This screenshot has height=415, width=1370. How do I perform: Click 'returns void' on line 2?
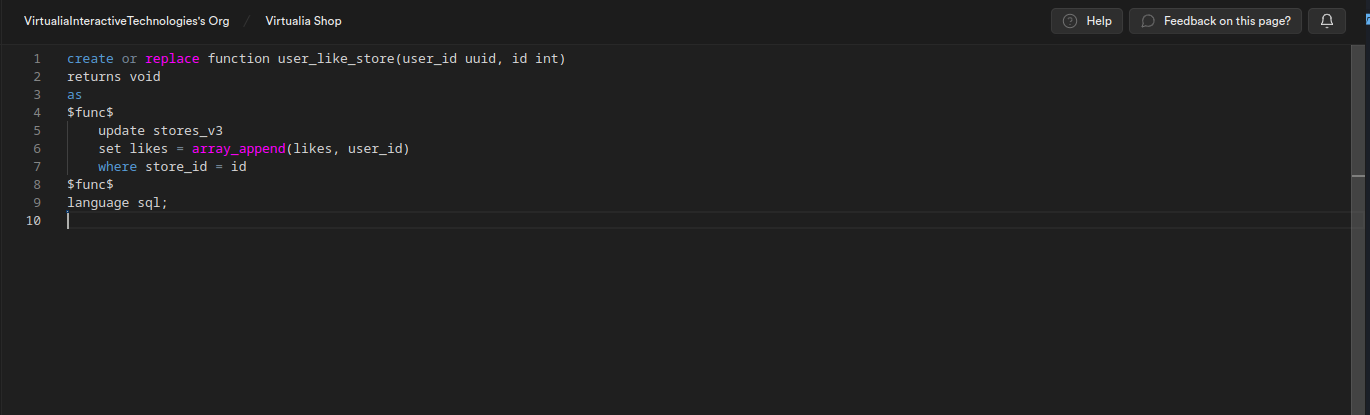coord(113,77)
